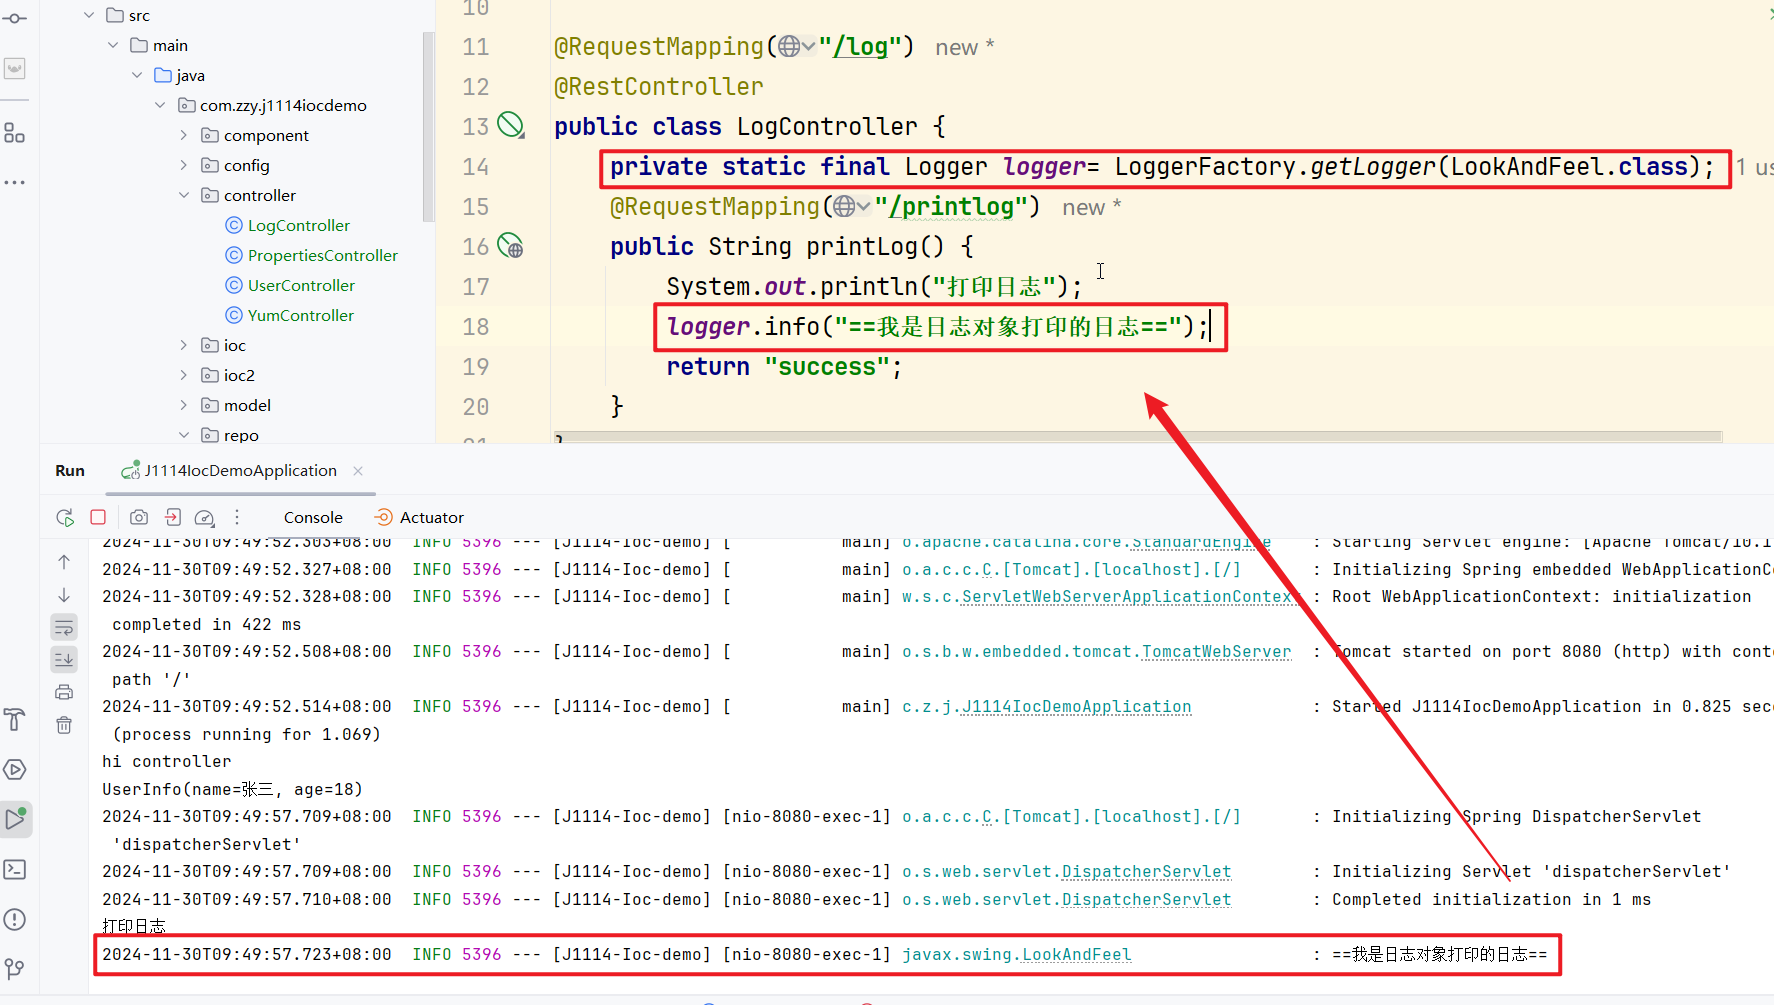Place cursor on line 19 return statement
This screenshot has height=1005, width=1774.
(x=783, y=366)
